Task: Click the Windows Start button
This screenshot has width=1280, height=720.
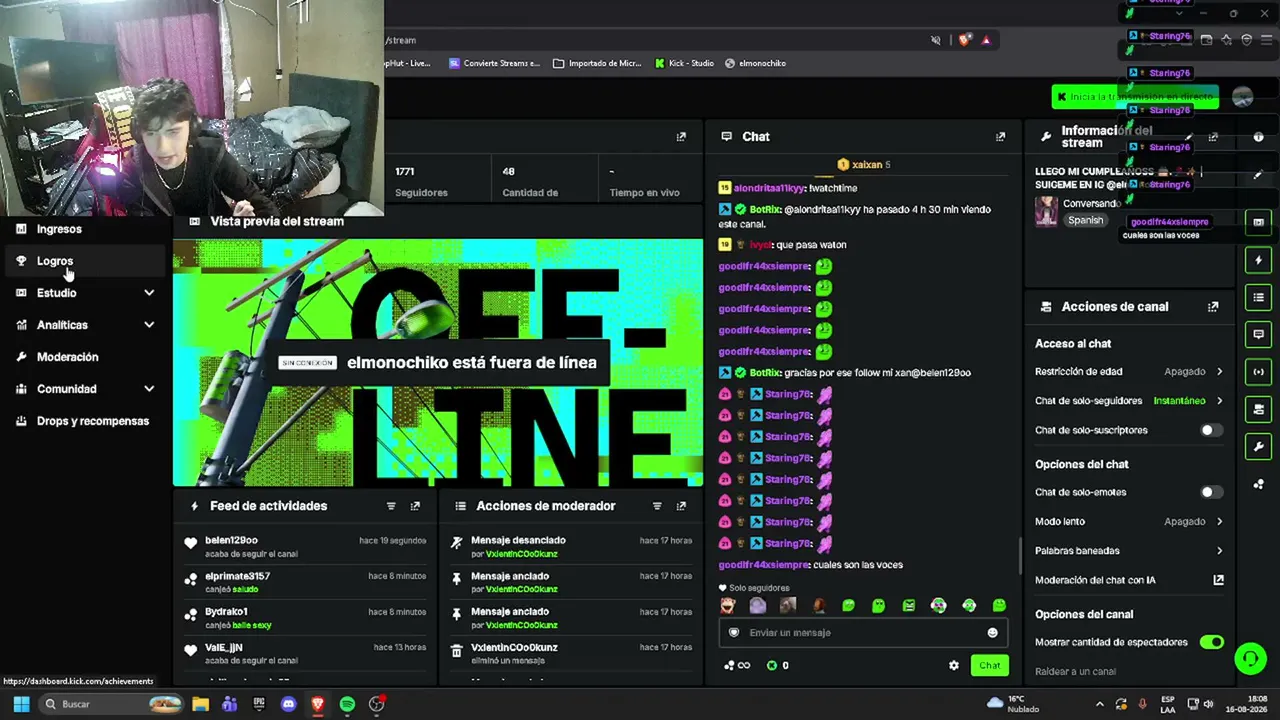Action: coord(21,705)
